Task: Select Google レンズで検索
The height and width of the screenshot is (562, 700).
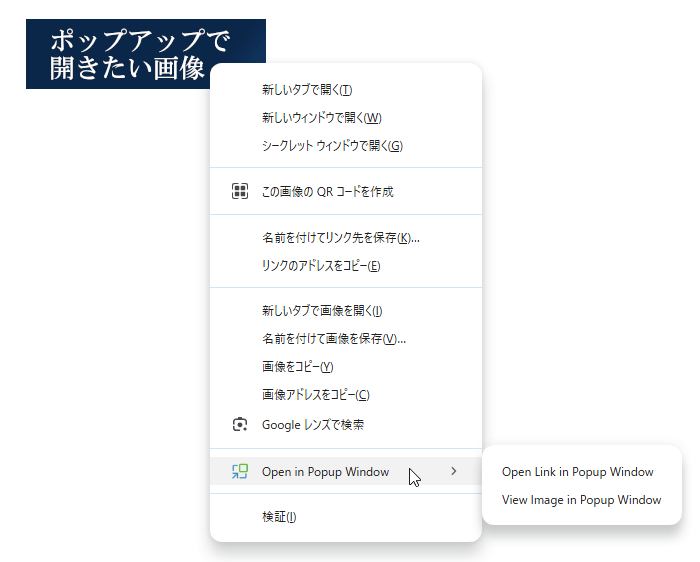Action: (346, 425)
